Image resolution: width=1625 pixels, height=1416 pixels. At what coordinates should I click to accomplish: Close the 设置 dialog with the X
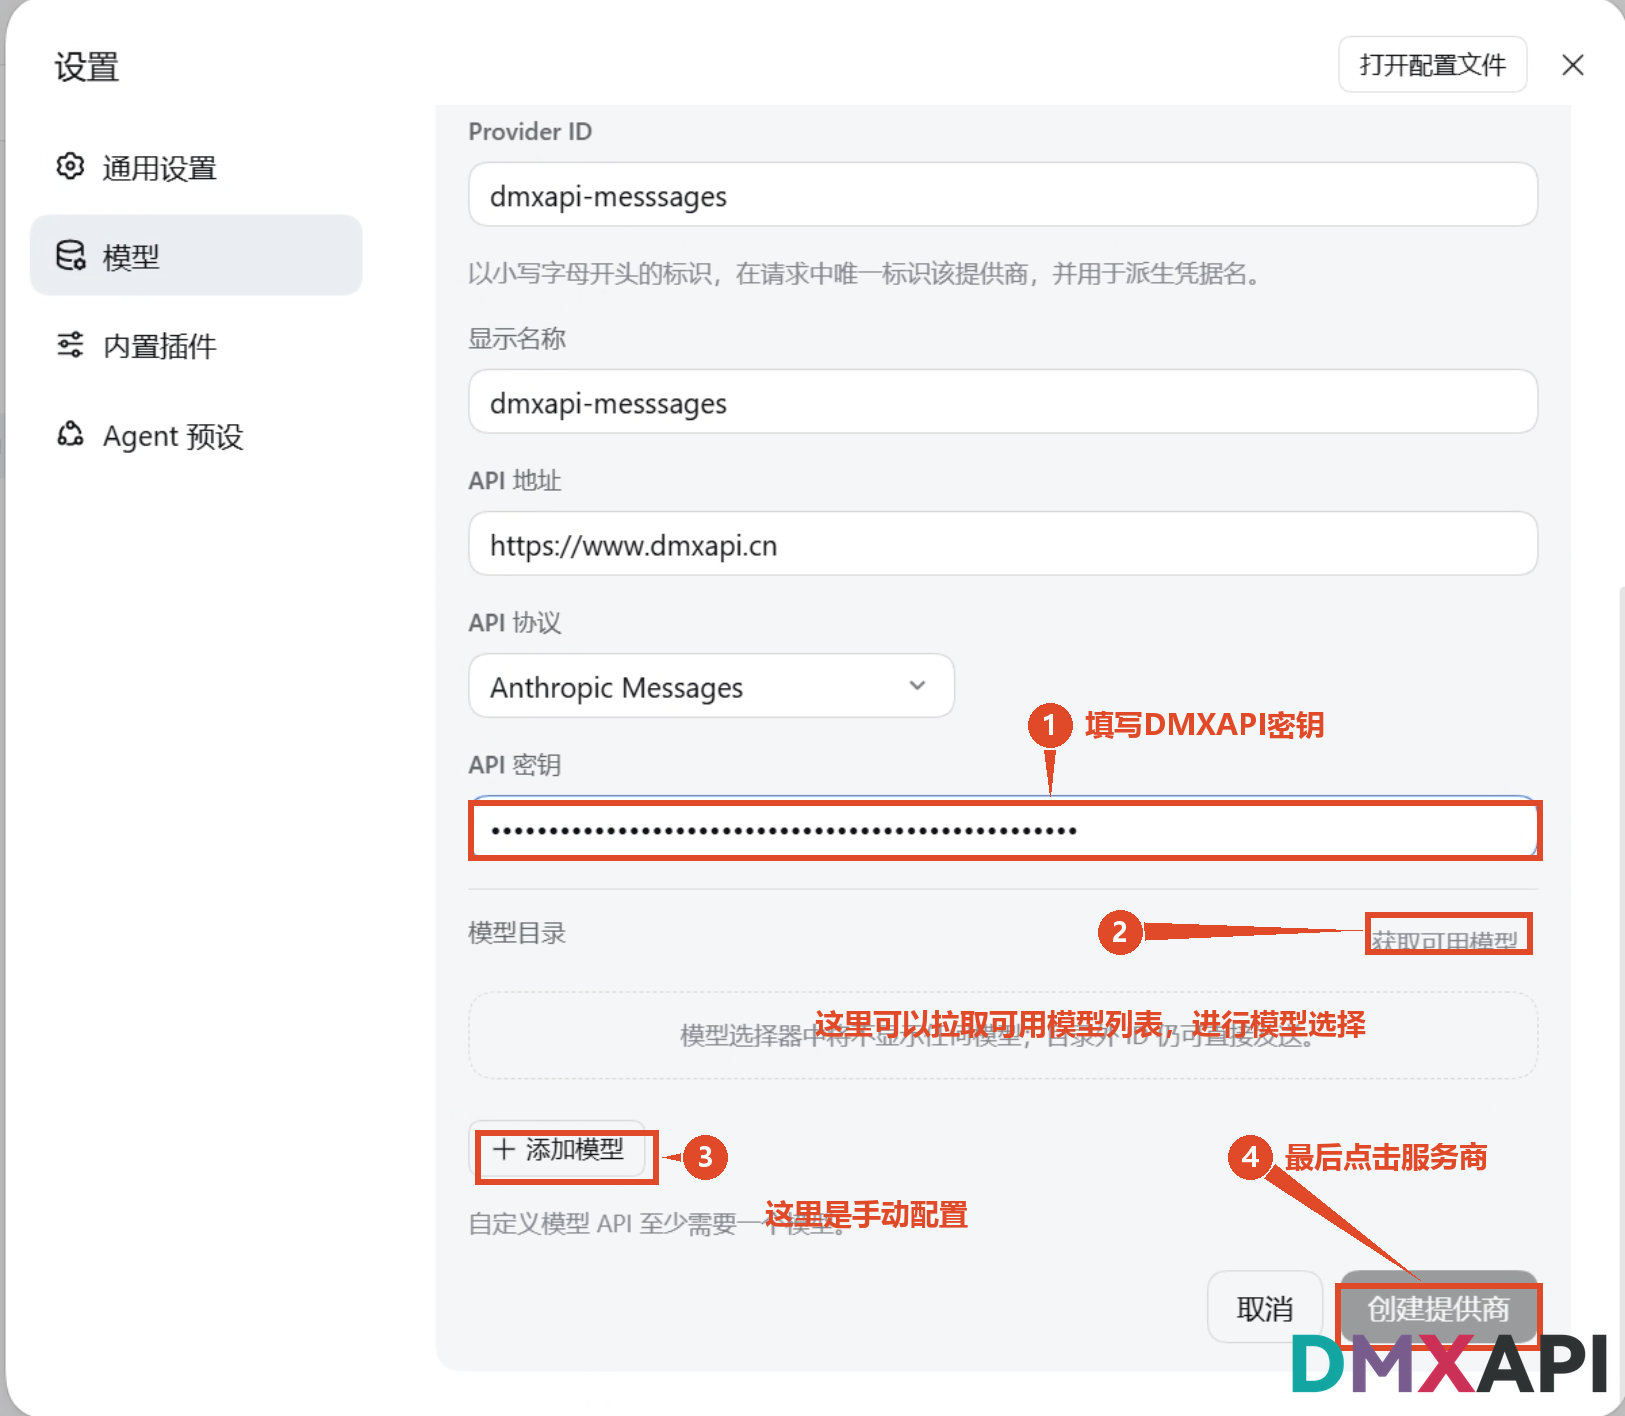(1572, 65)
